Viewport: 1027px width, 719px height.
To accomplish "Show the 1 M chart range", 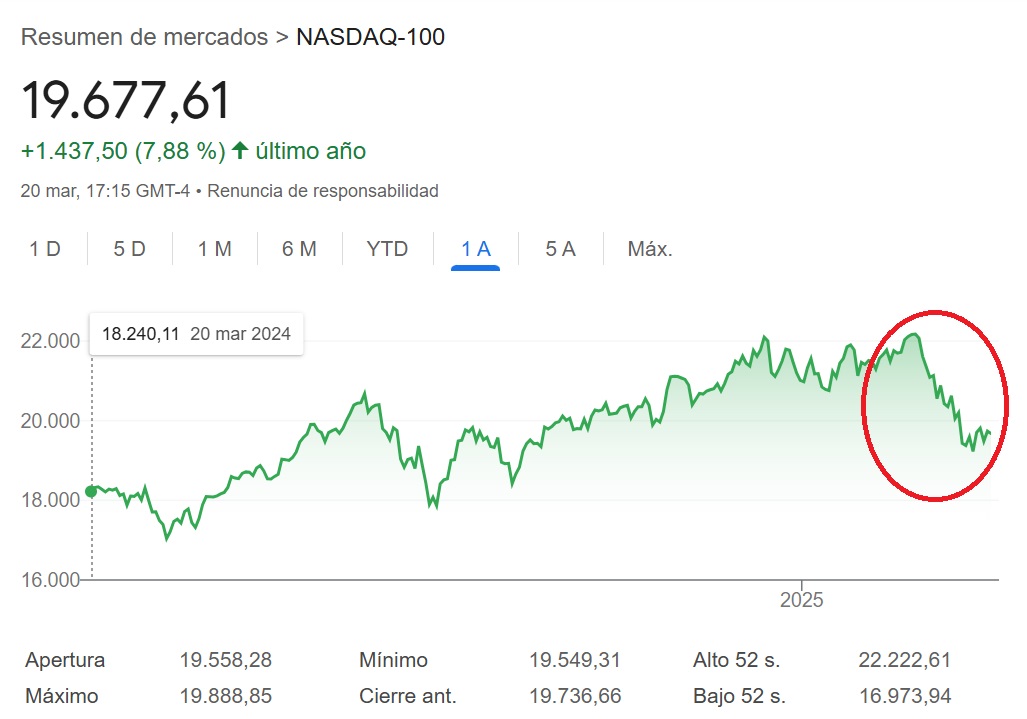I will pyautogui.click(x=215, y=249).
